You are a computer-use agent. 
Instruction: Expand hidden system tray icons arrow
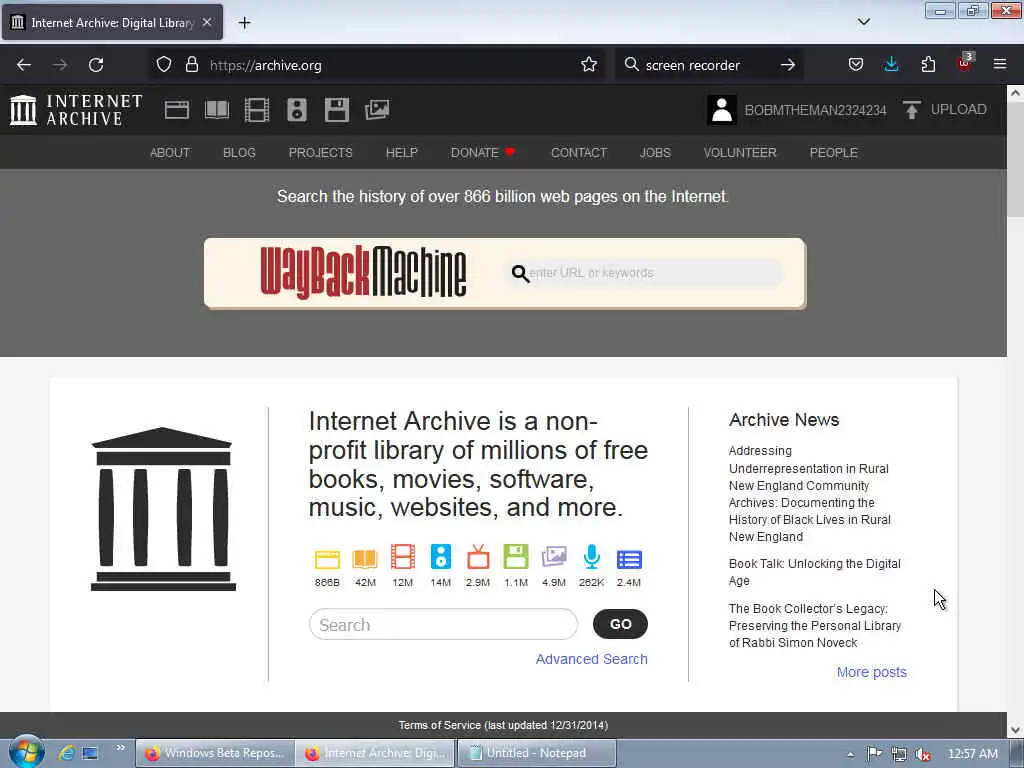pos(850,754)
